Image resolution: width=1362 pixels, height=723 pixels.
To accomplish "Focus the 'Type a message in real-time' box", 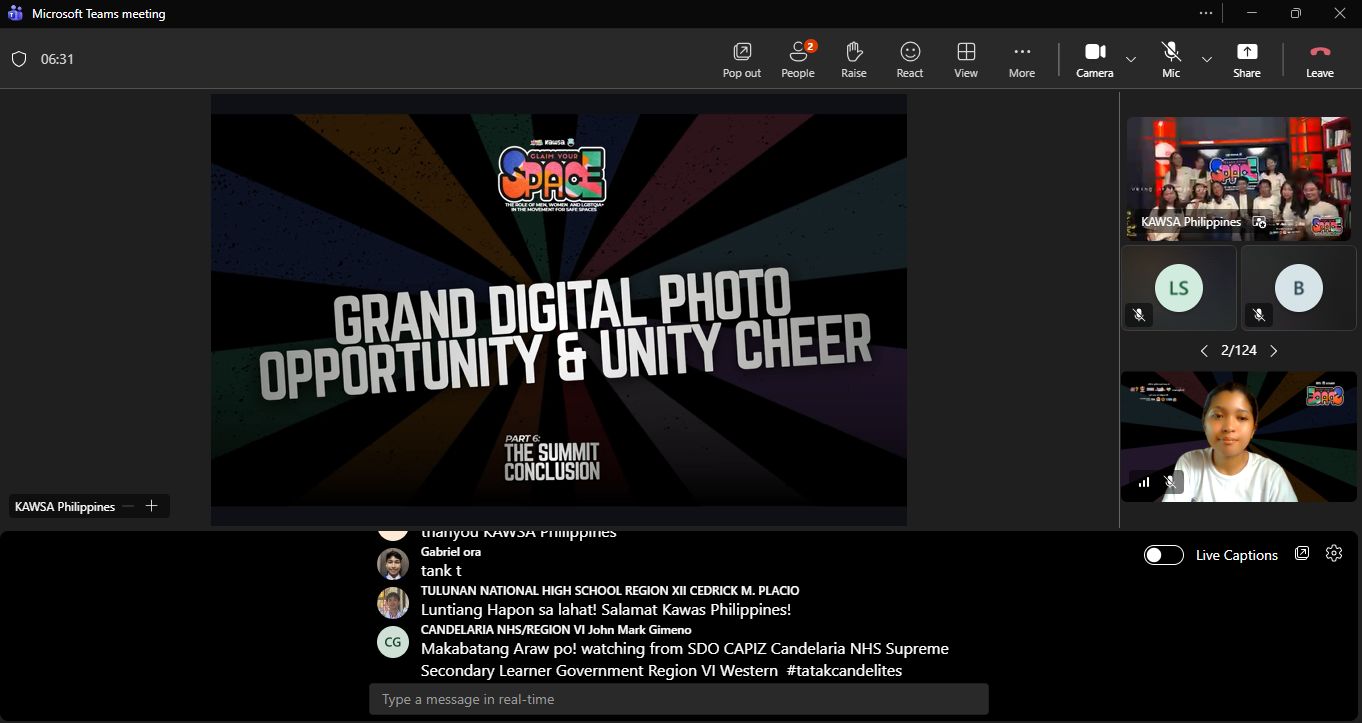I will (679, 699).
